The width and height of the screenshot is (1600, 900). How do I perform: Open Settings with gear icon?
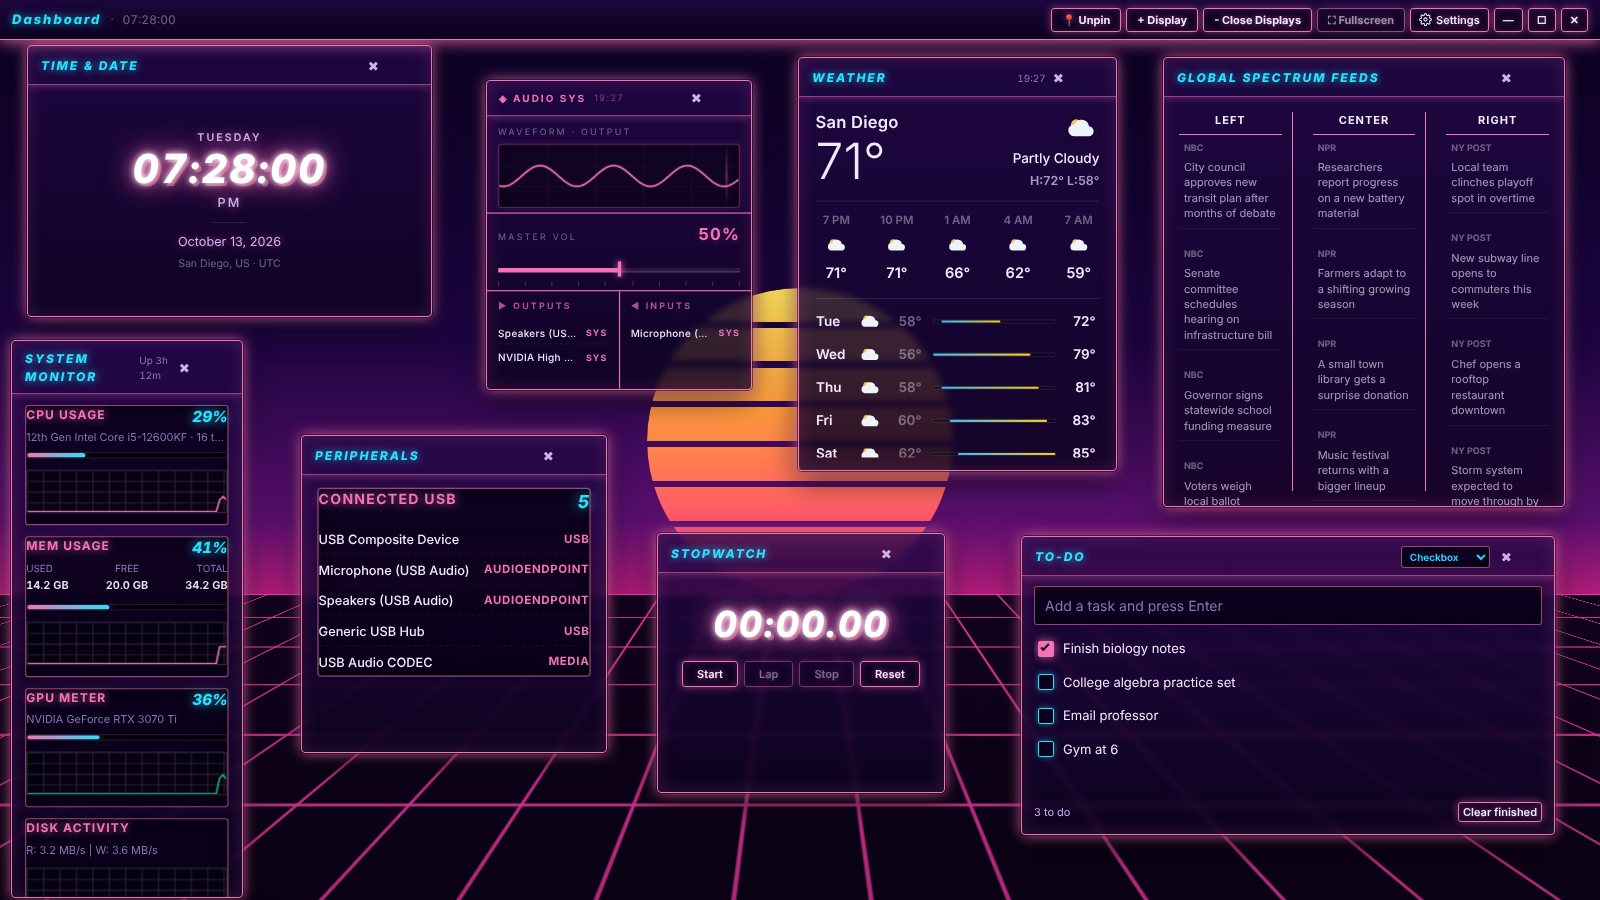1449,20
